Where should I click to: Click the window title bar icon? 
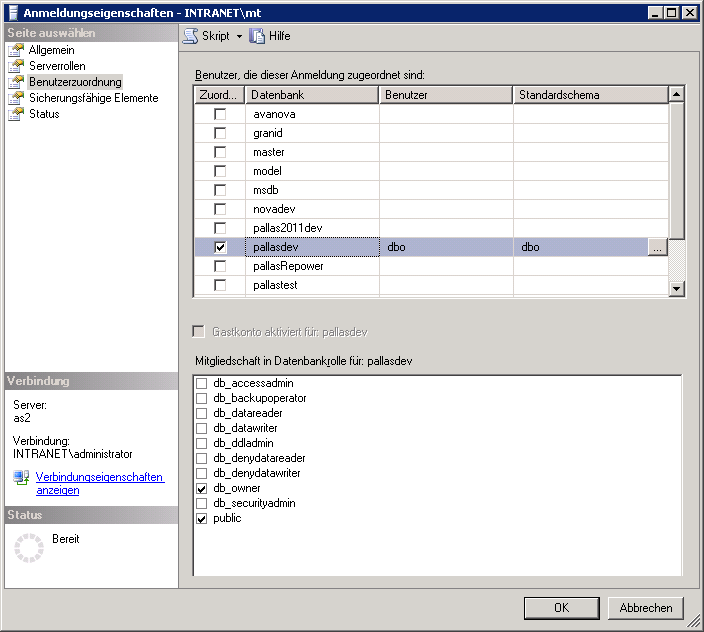tap(13, 13)
